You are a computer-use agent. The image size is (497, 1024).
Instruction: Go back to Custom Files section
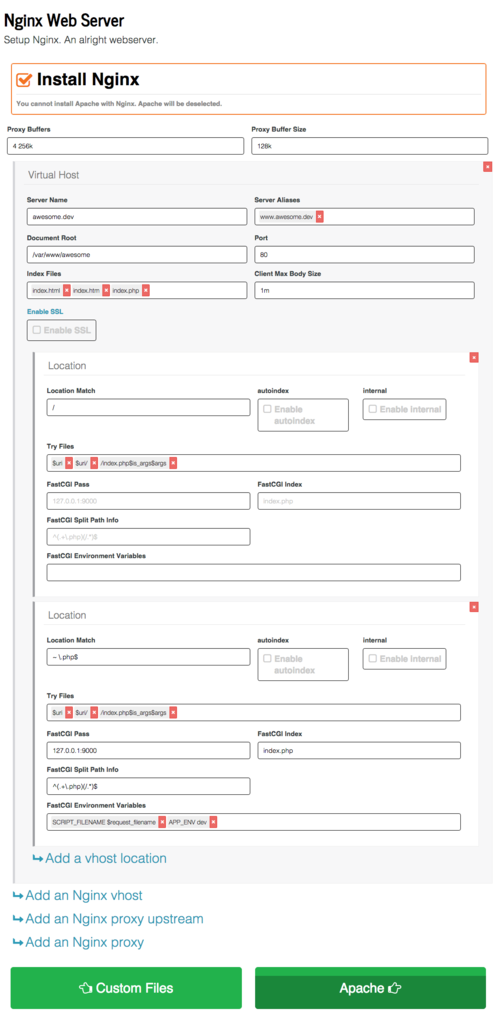(x=126, y=988)
